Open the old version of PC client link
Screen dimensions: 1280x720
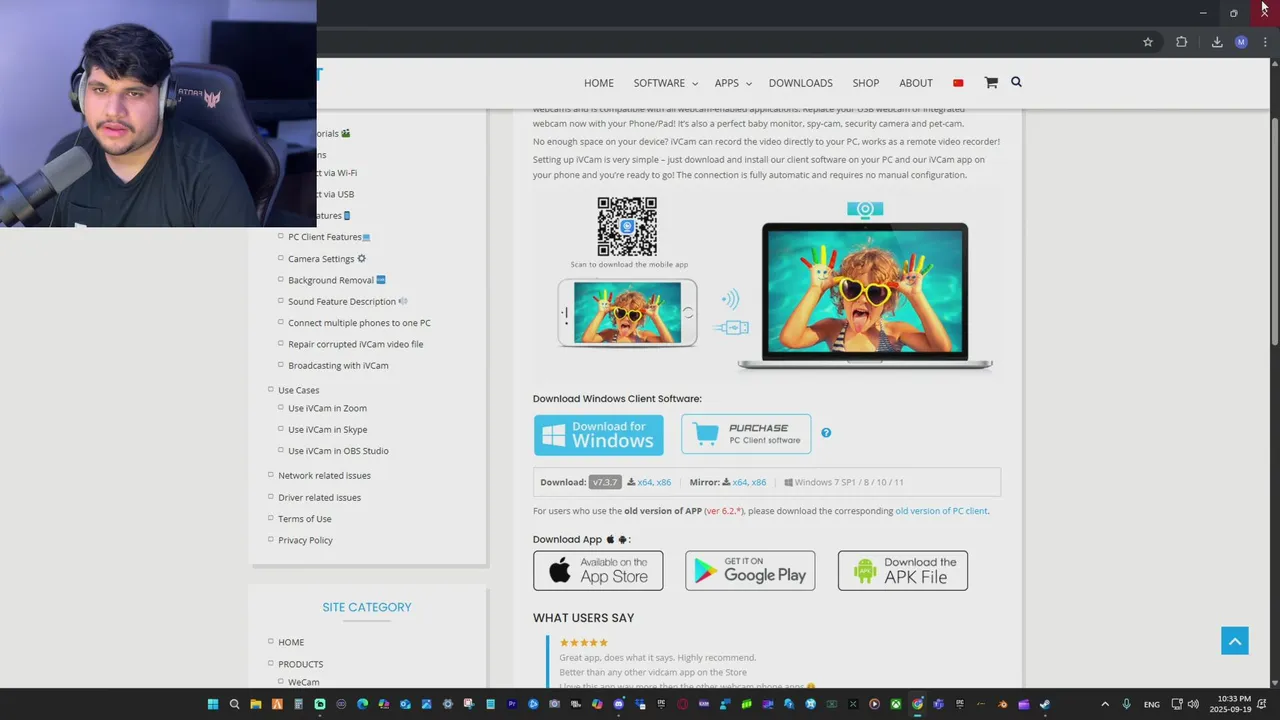[941, 511]
